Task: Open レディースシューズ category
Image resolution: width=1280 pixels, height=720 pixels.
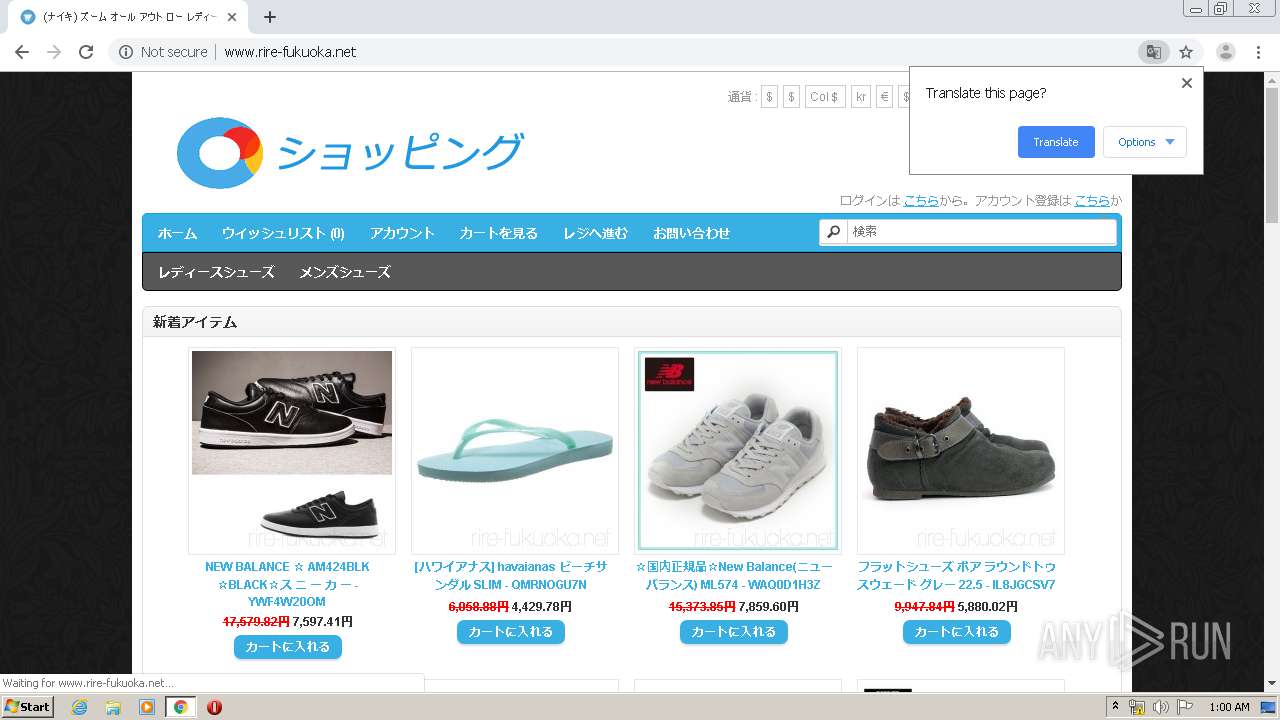Action: click(x=216, y=272)
